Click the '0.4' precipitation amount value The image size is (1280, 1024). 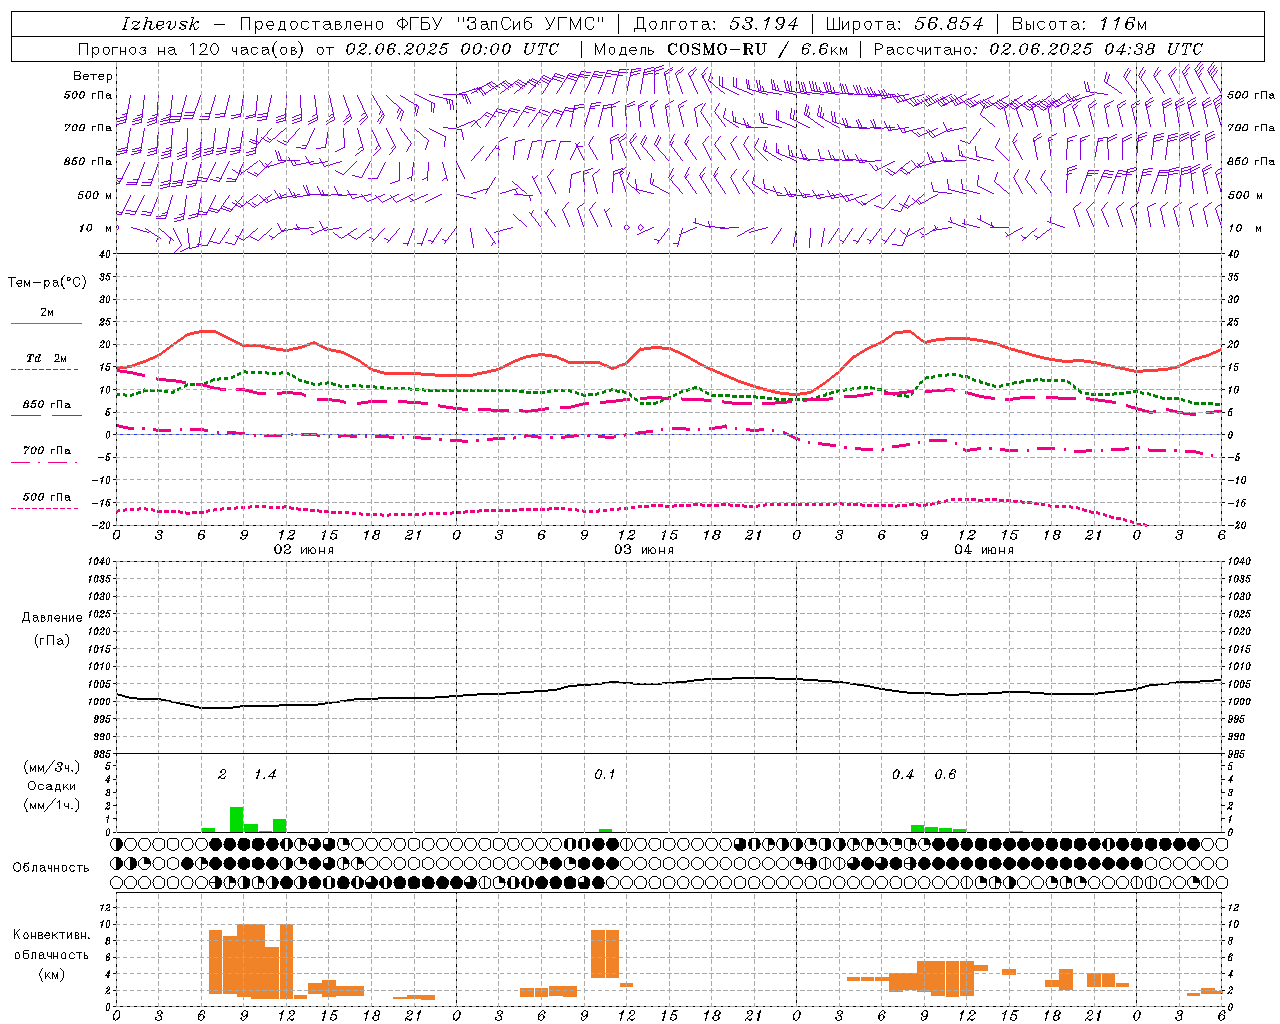903,775
